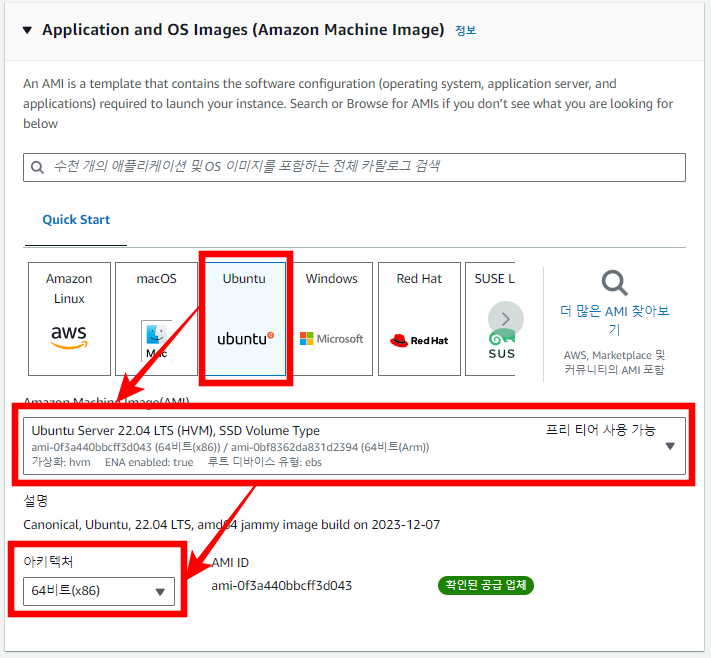Click the AMI dropdown arrow

(x=670, y=446)
